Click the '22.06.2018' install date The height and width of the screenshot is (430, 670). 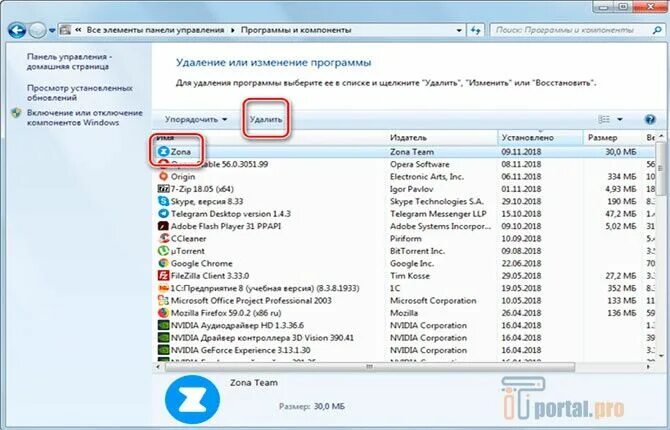coord(521,263)
